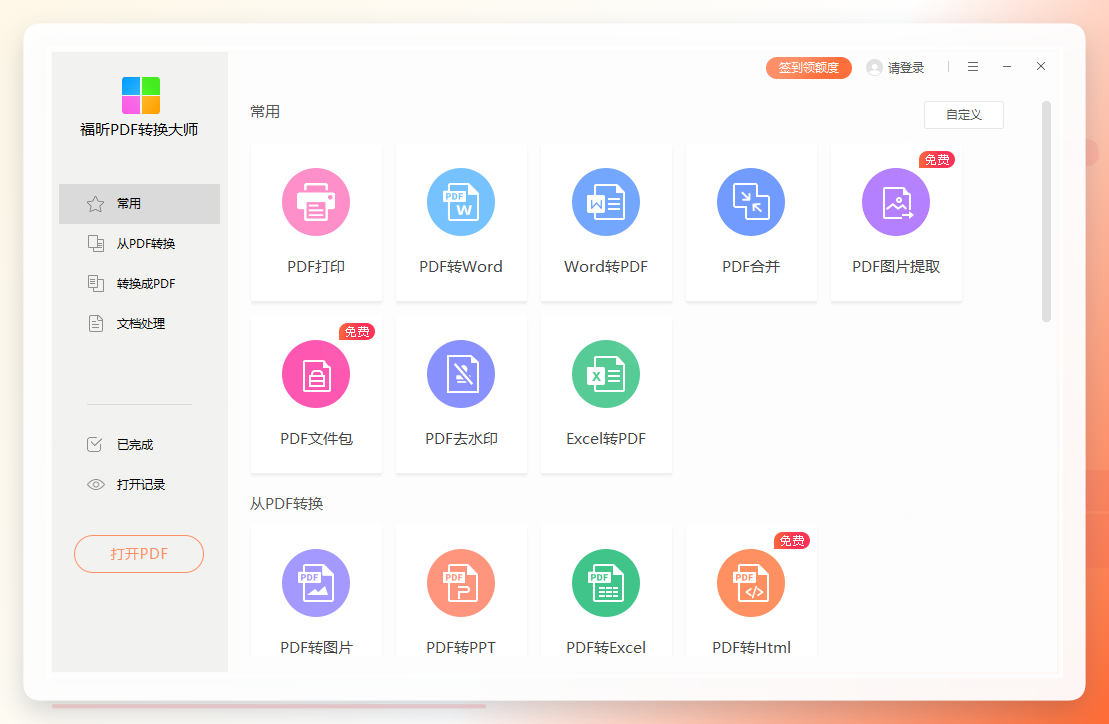The image size is (1109, 724).
Task: Click the icon beside 从PDF转换
Action: click(x=95, y=243)
